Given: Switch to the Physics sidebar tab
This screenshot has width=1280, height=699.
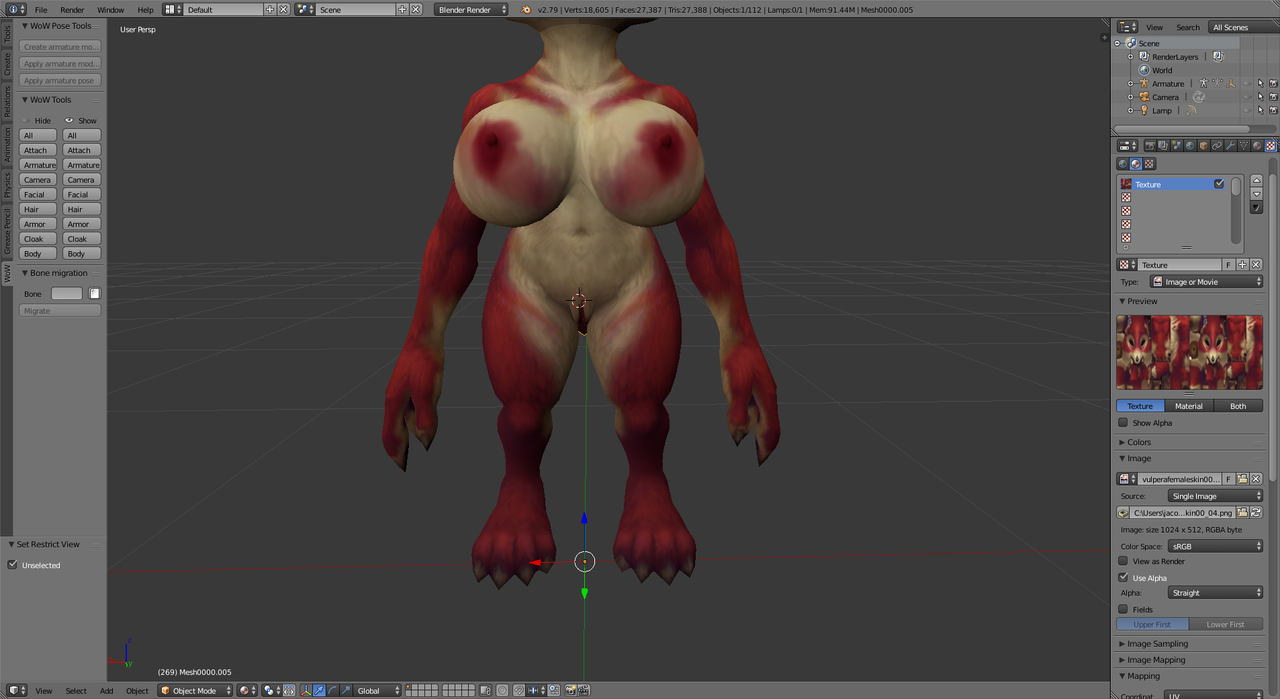Looking at the screenshot, I should [x=6, y=185].
